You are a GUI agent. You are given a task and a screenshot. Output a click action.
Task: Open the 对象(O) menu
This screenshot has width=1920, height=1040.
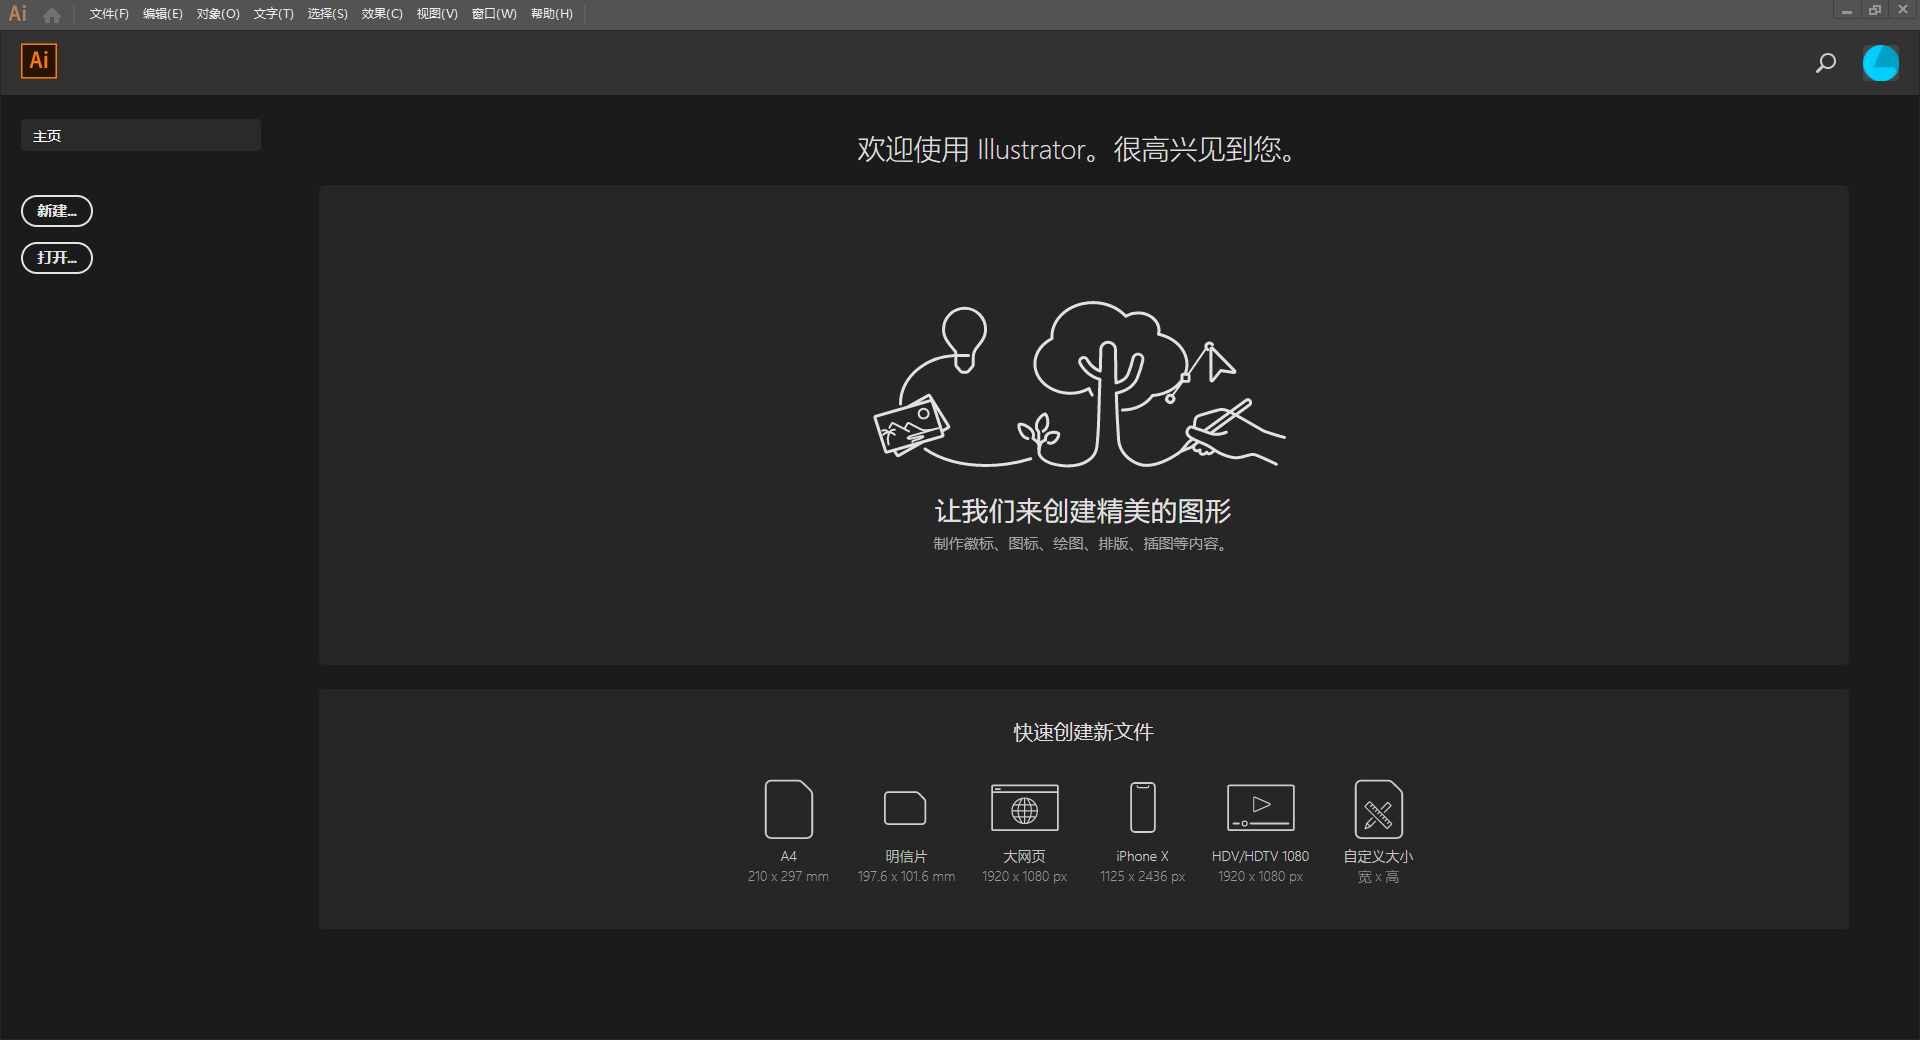218,14
